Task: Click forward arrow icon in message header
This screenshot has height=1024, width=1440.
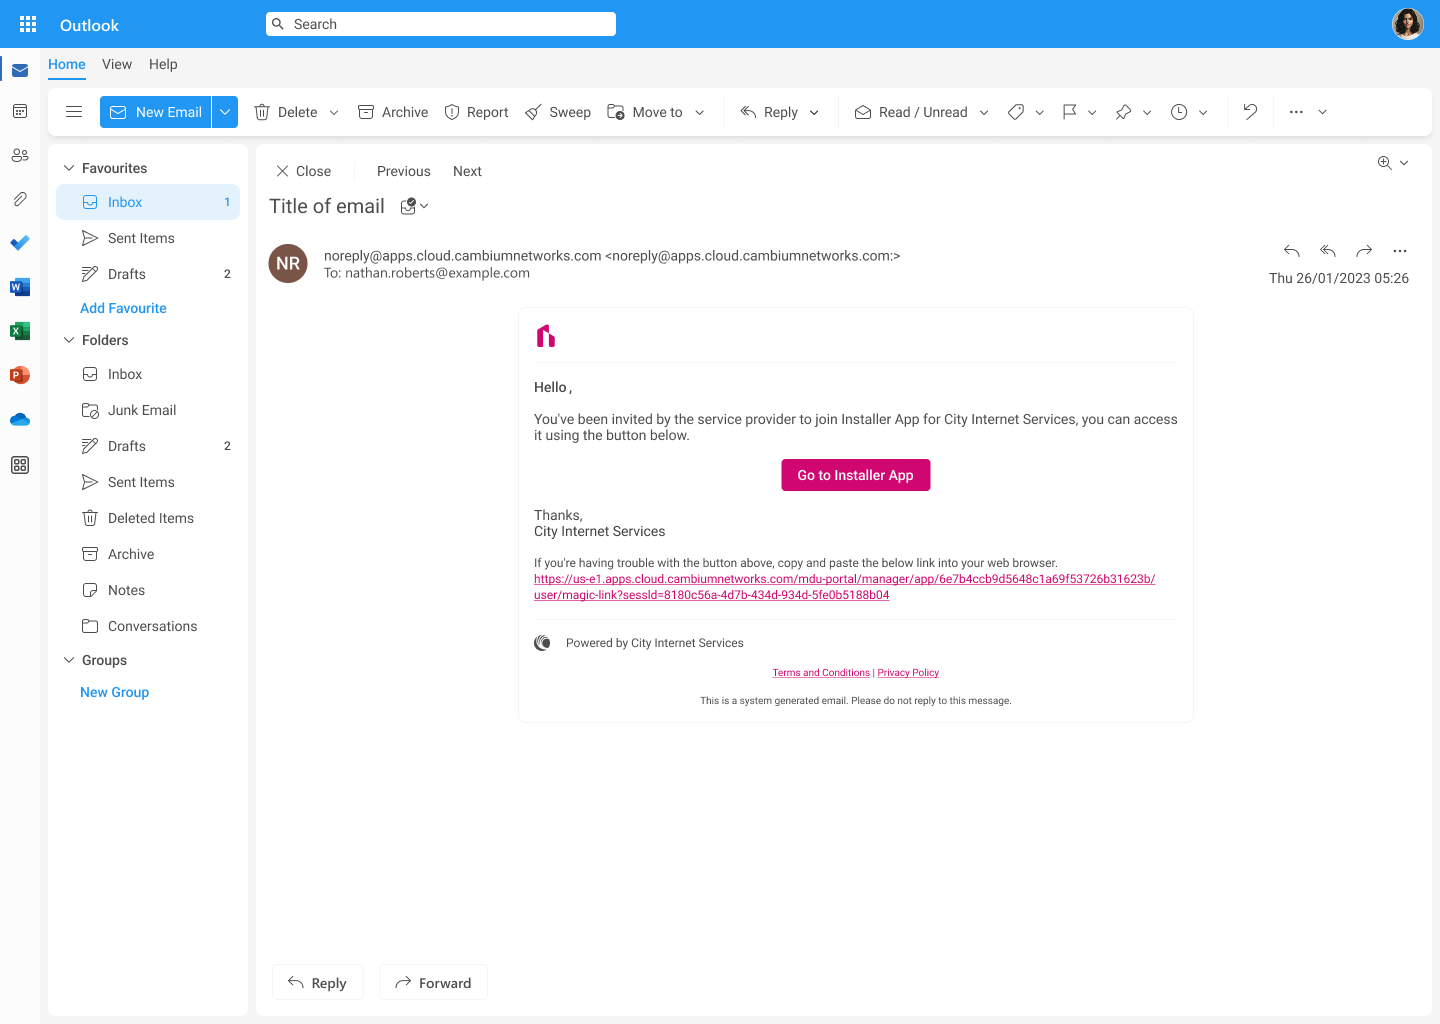Action: coord(1364,251)
